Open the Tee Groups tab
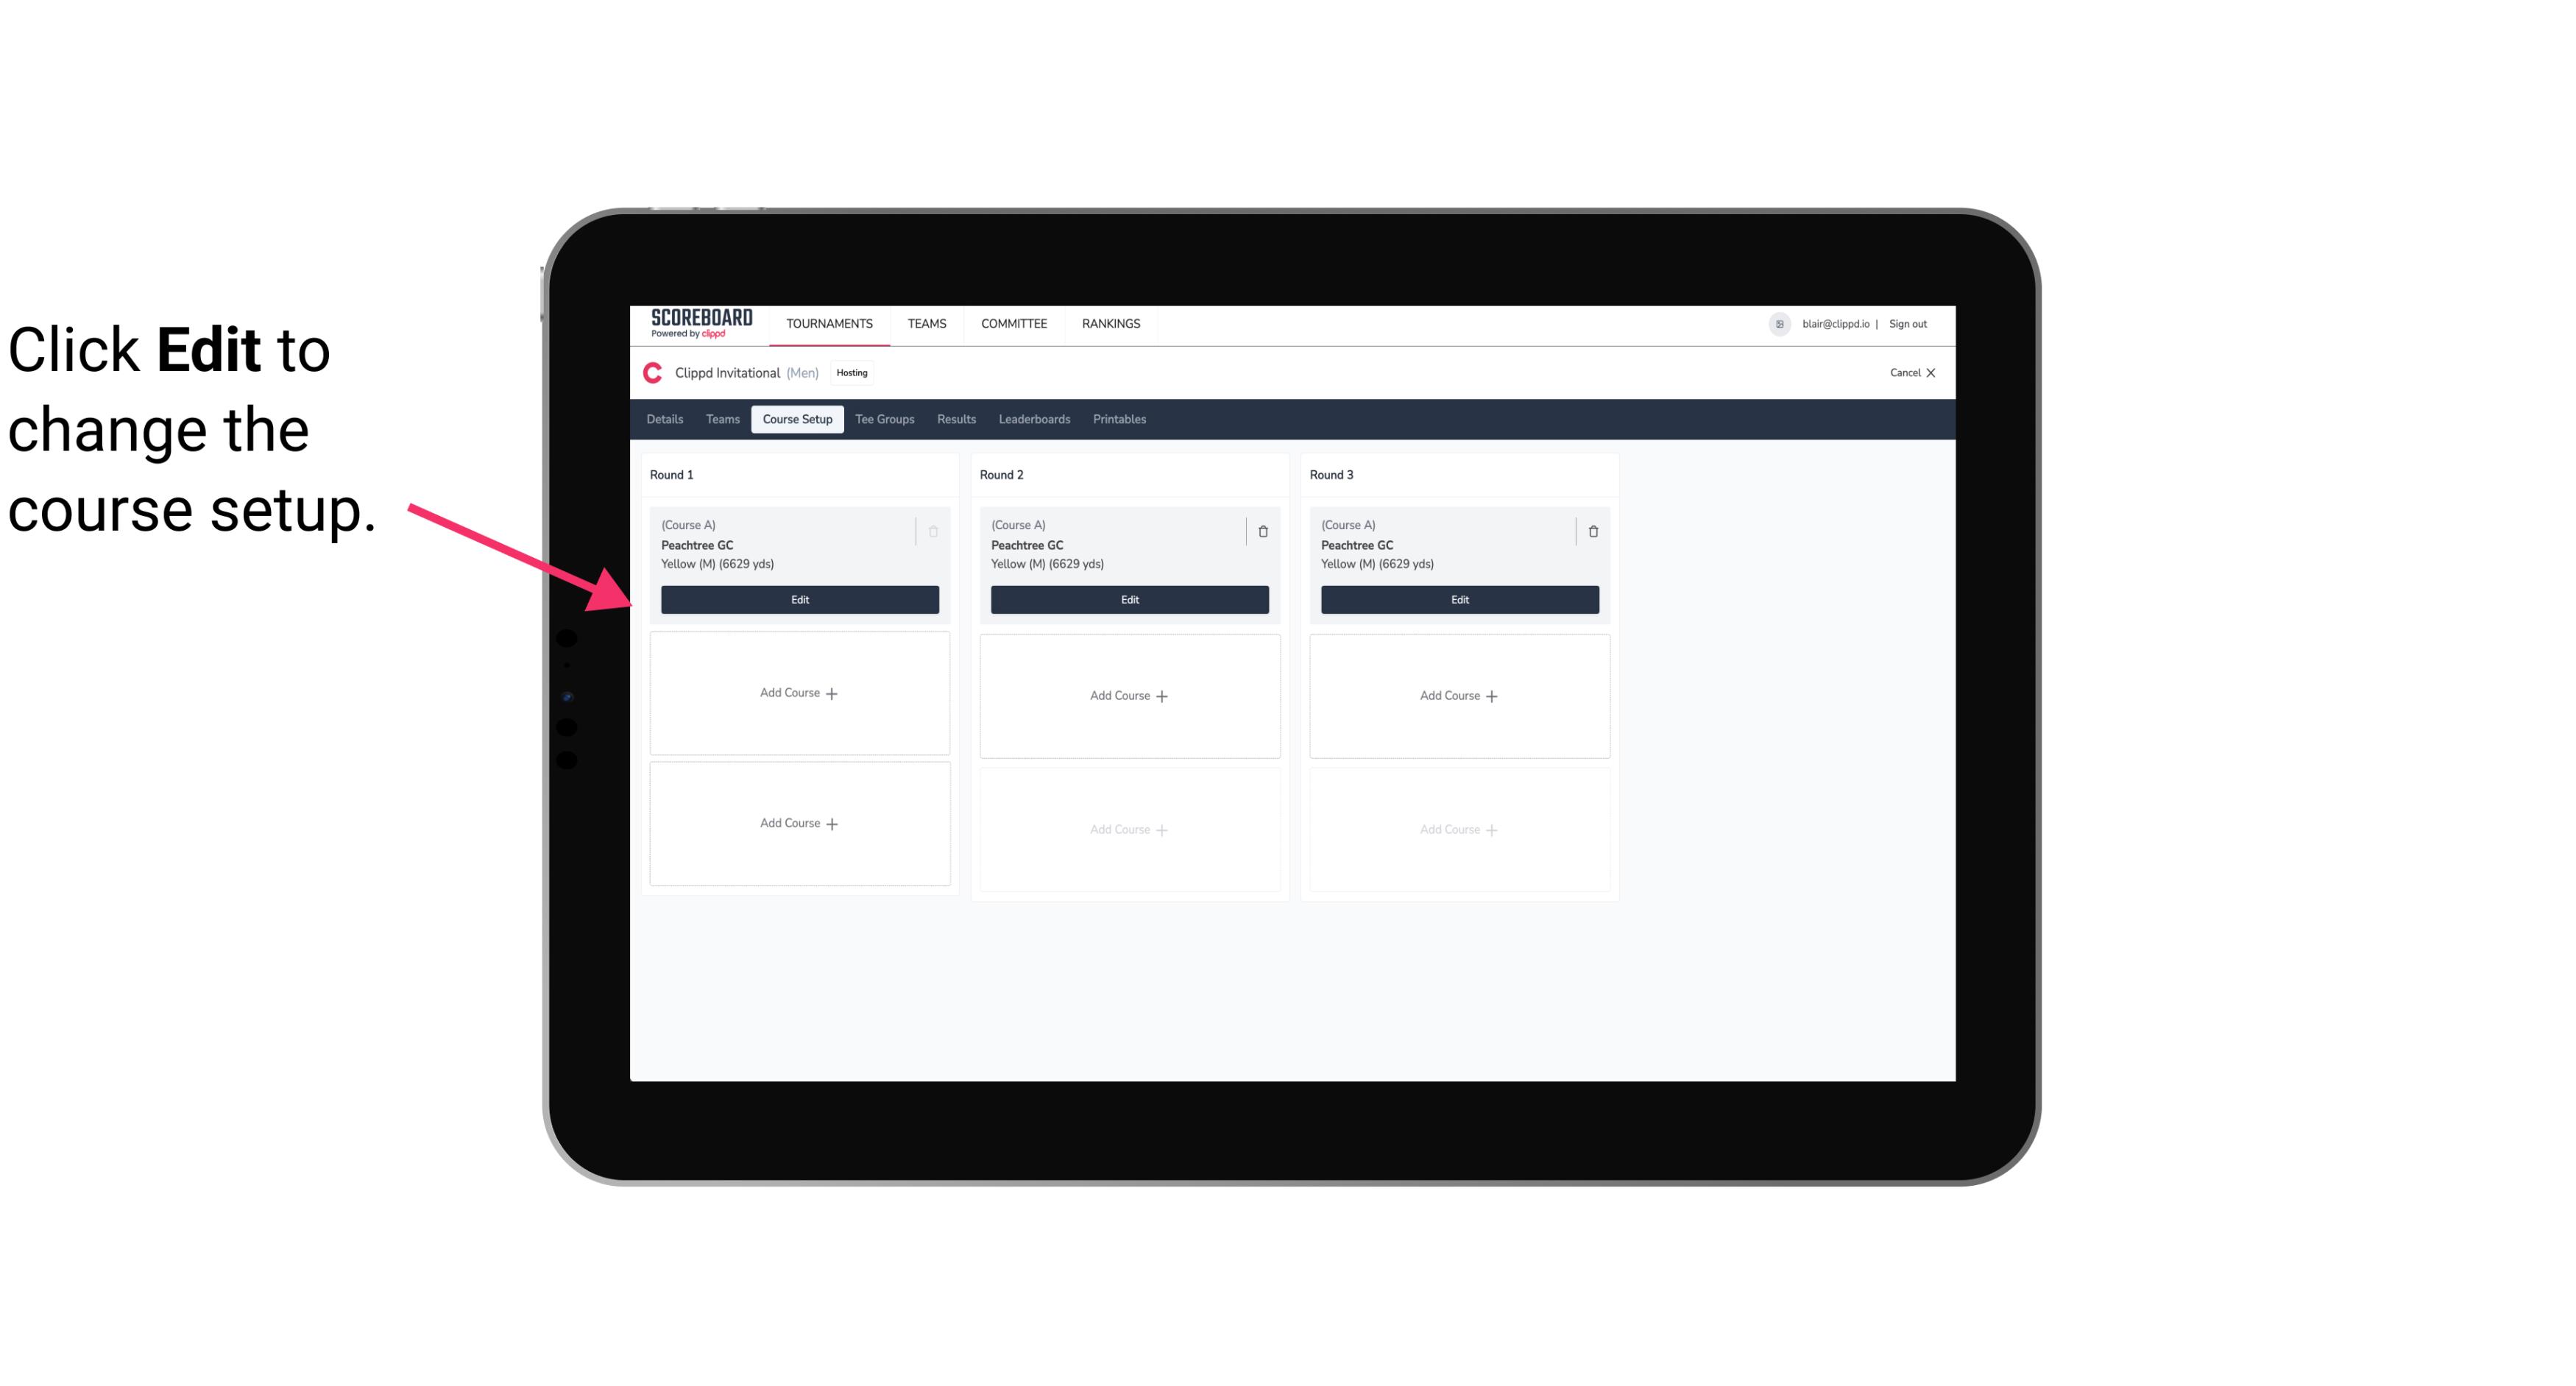This screenshot has height=1386, width=2576. (x=885, y=418)
